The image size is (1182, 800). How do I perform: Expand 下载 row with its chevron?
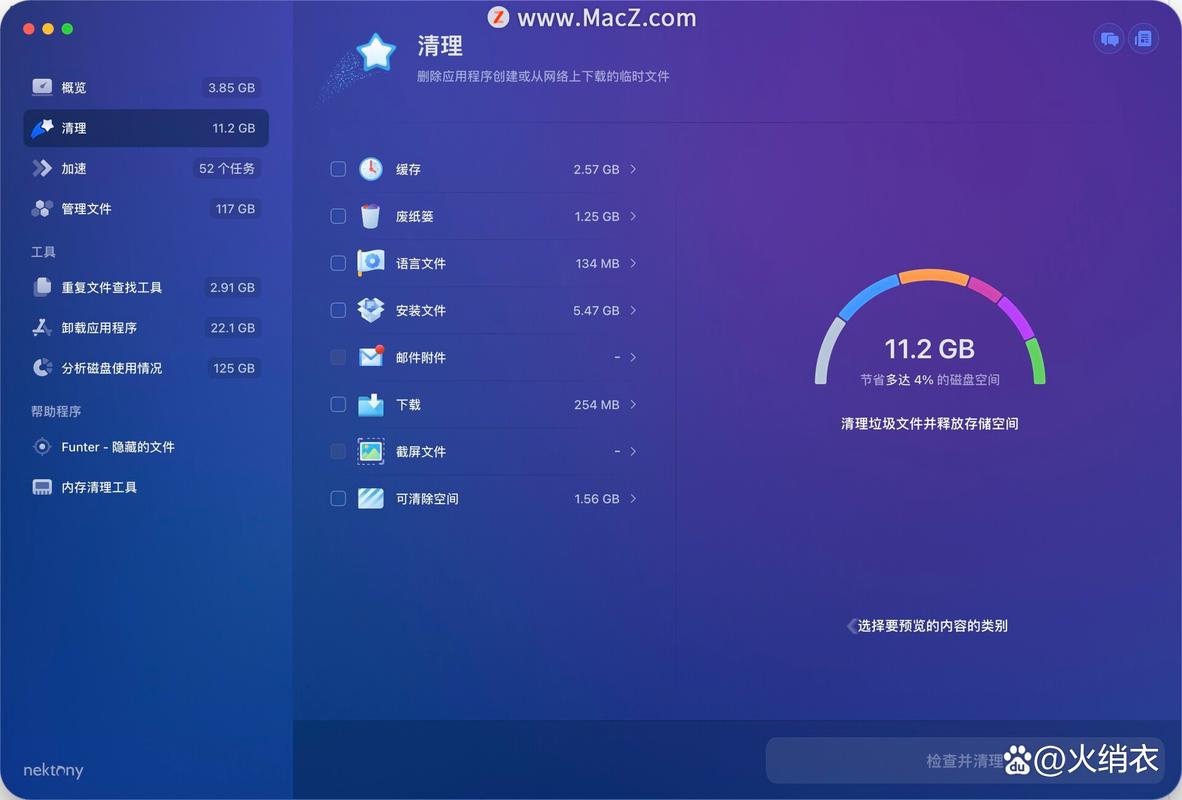coord(633,404)
